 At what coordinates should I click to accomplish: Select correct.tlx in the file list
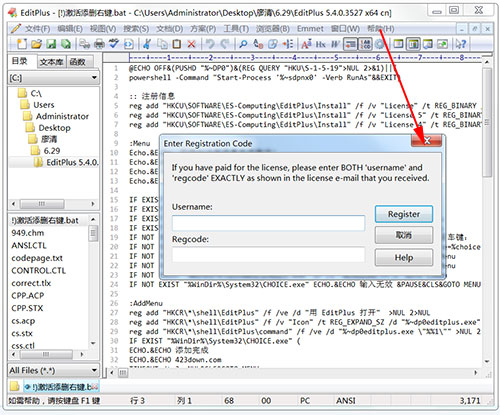point(31,283)
